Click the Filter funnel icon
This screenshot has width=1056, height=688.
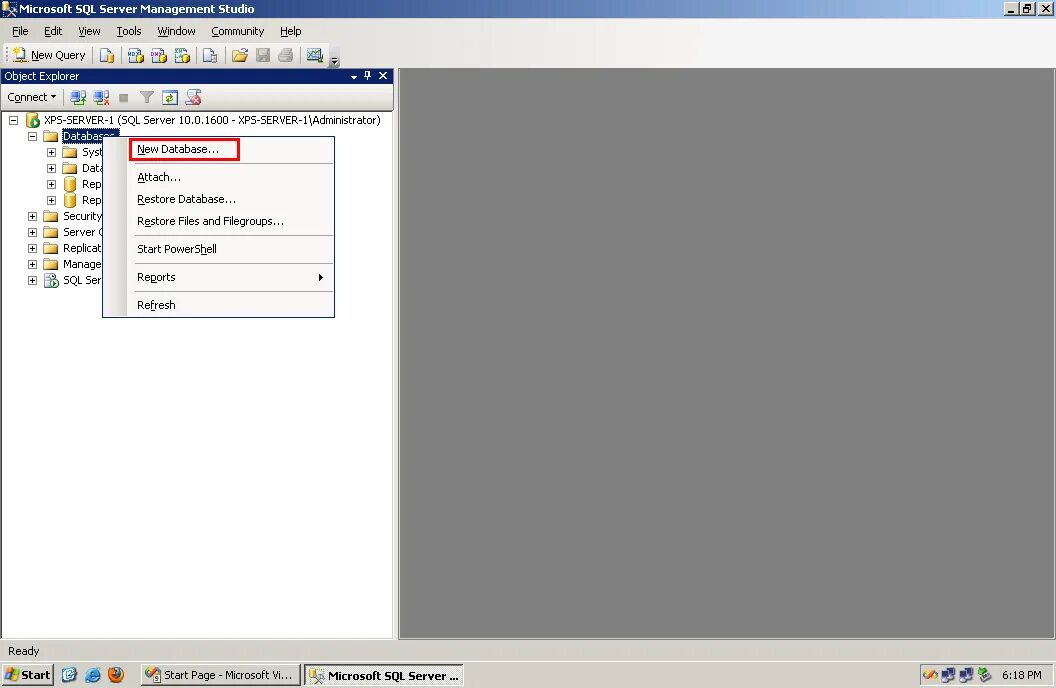pyautogui.click(x=147, y=98)
